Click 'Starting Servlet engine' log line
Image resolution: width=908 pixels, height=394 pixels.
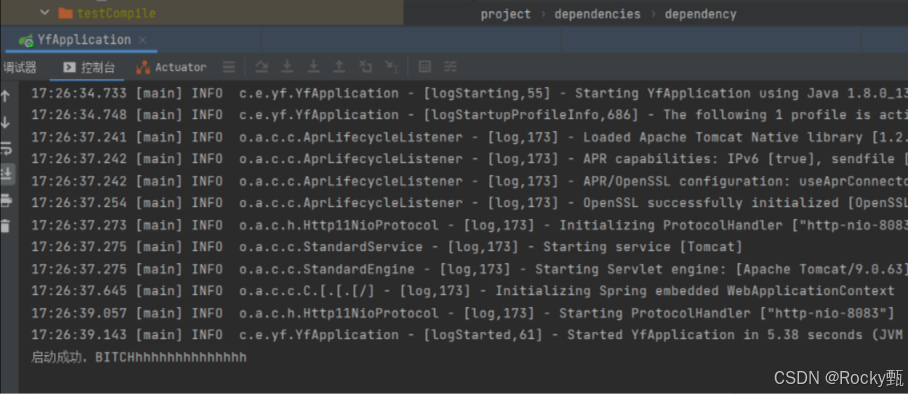point(469,269)
